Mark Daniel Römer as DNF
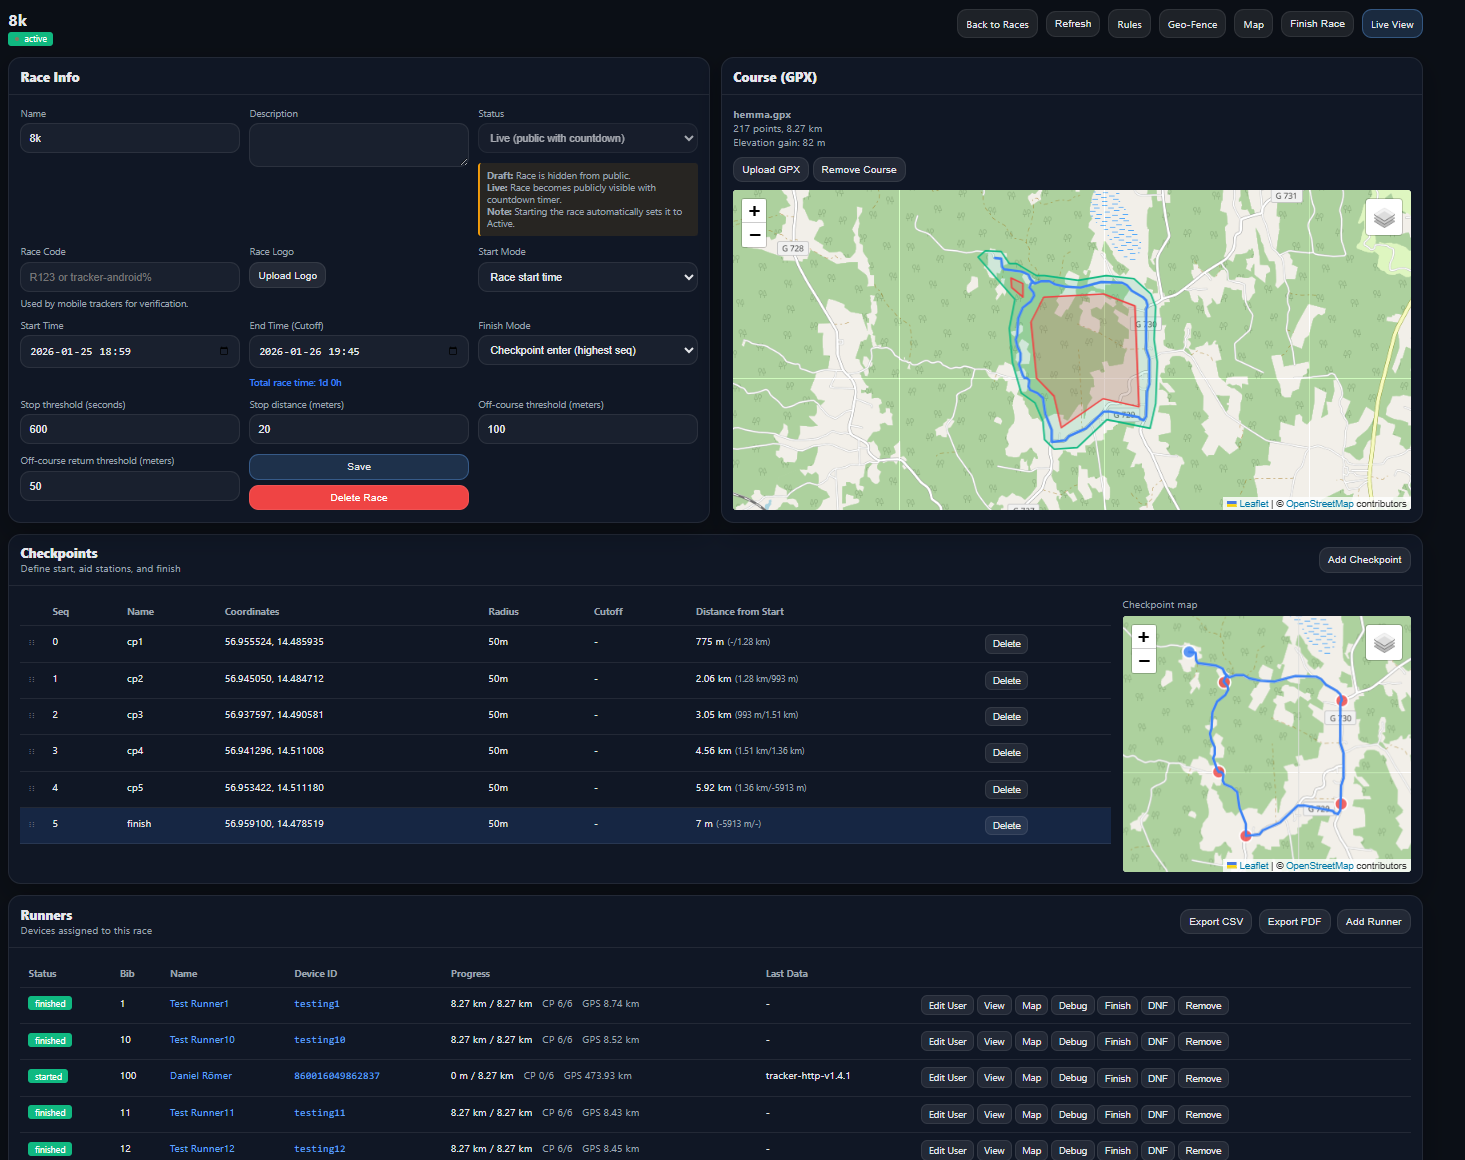 1157,1078
